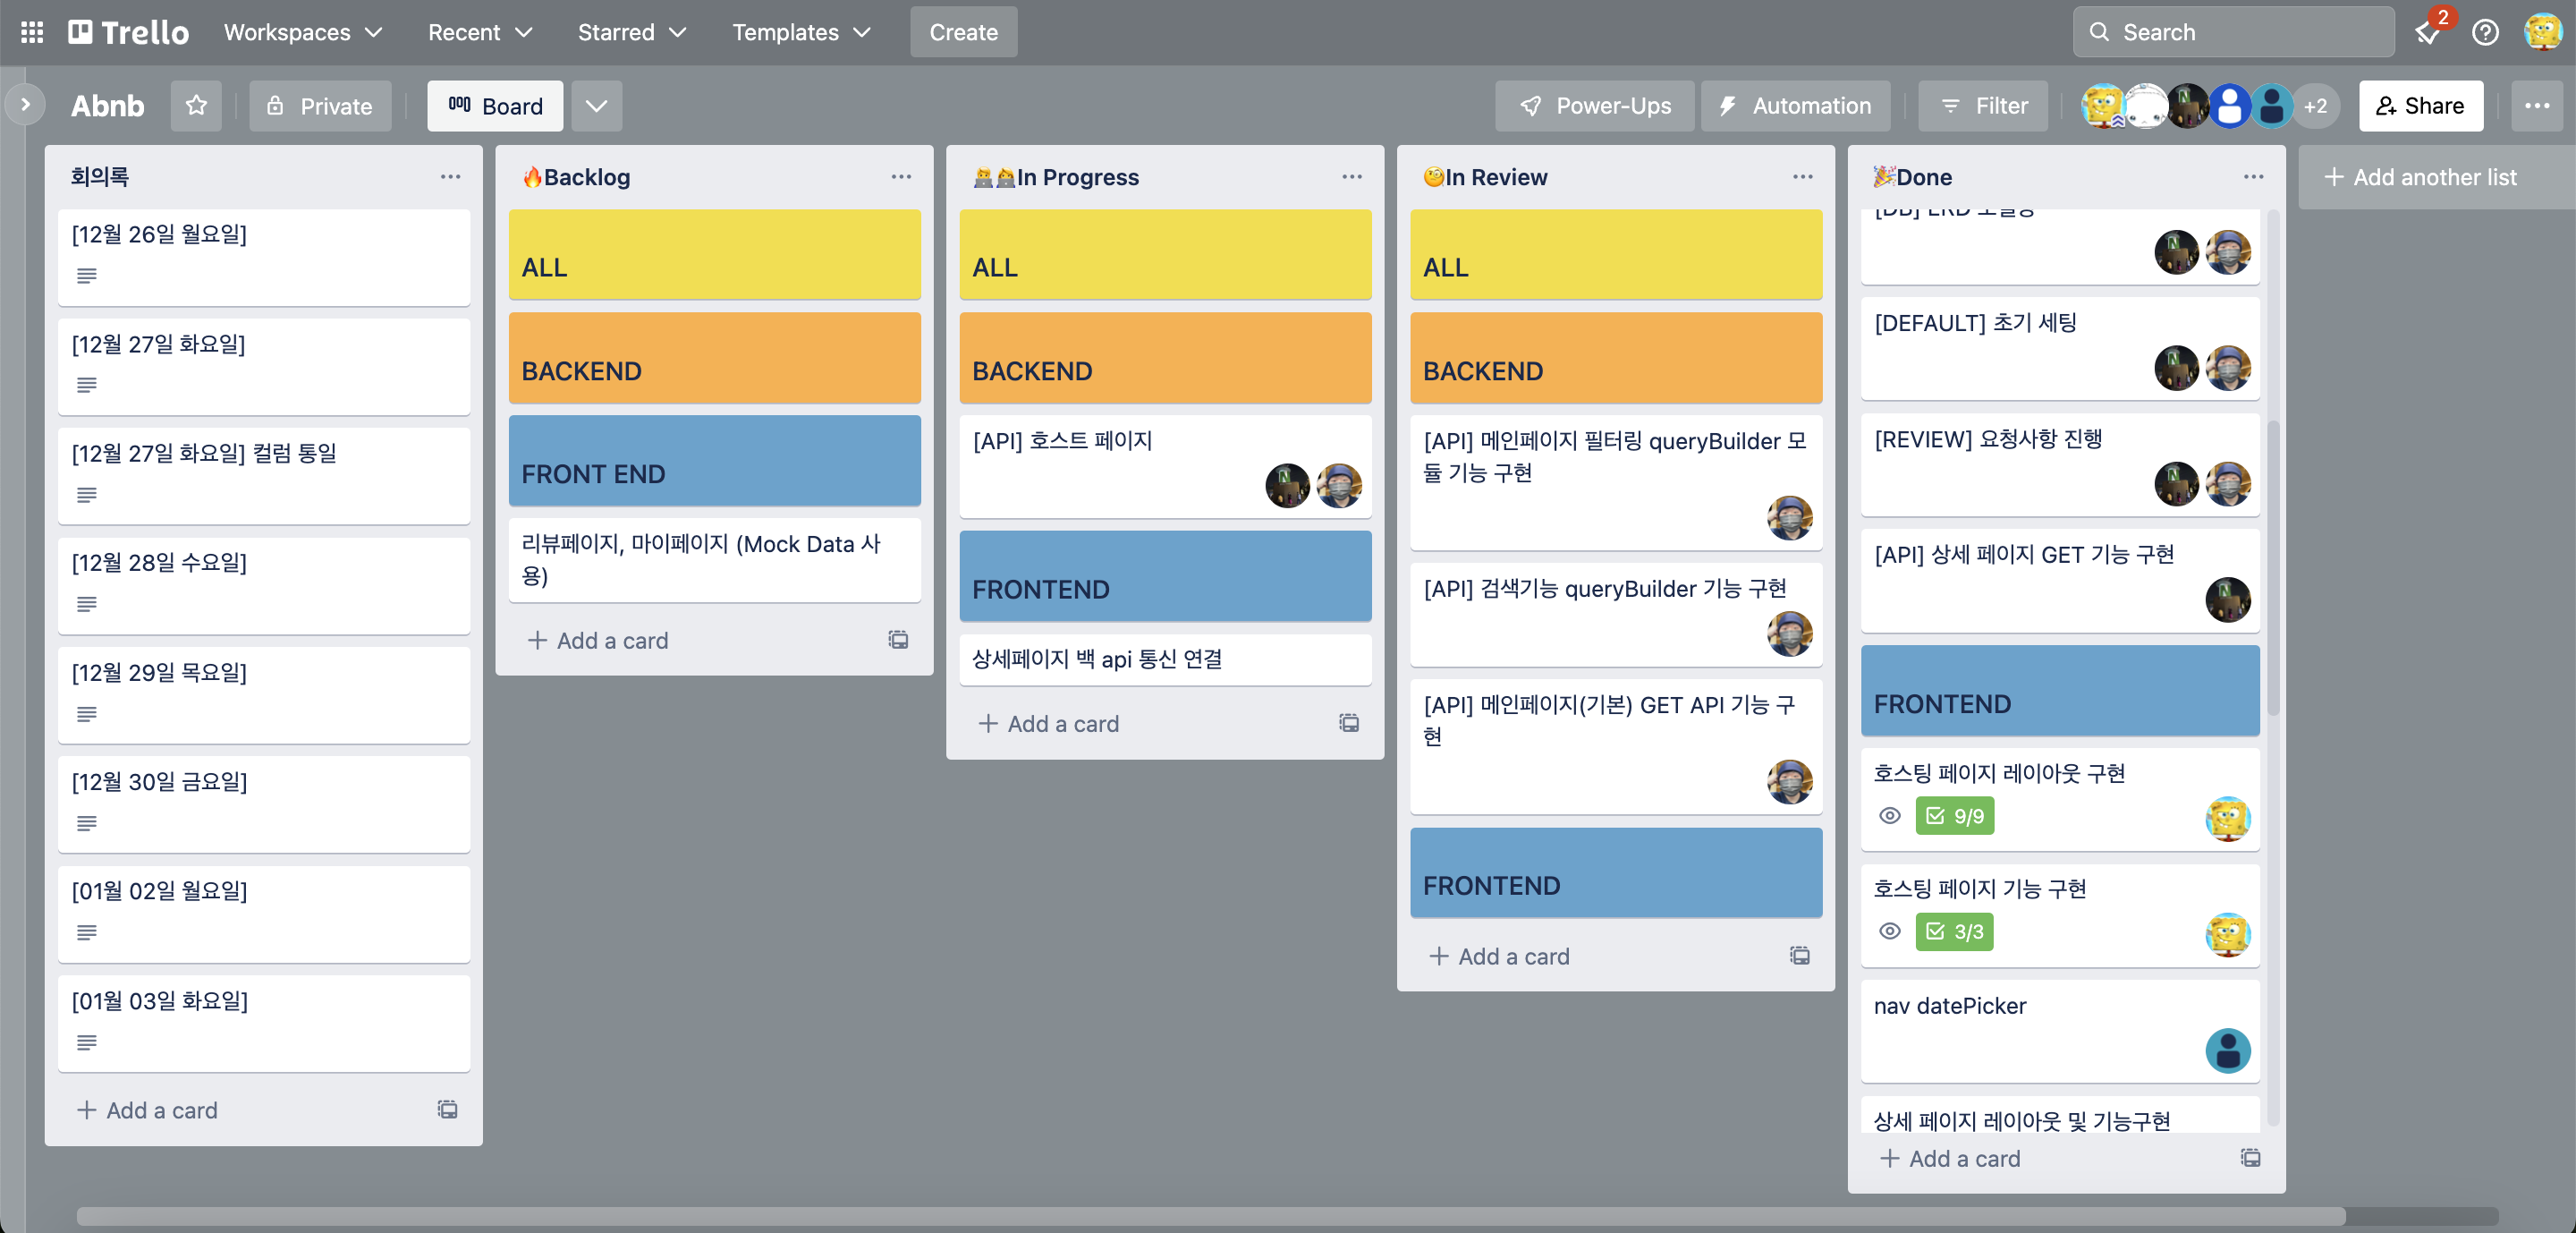Open the board view switcher chevron

click(597, 105)
